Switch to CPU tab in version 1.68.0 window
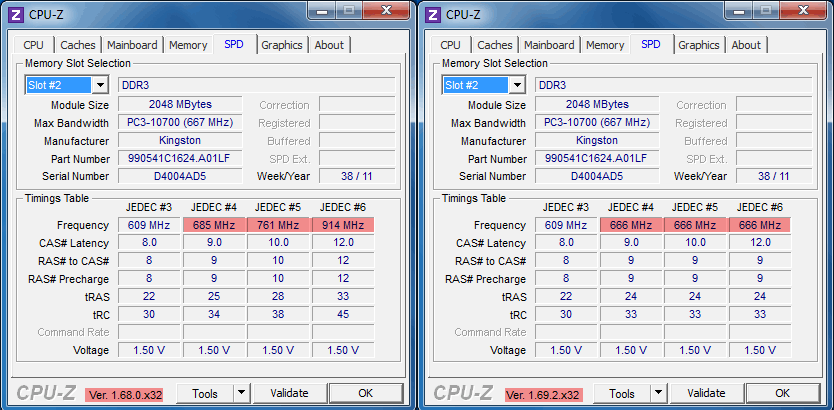834x410 pixels. [x=33, y=45]
